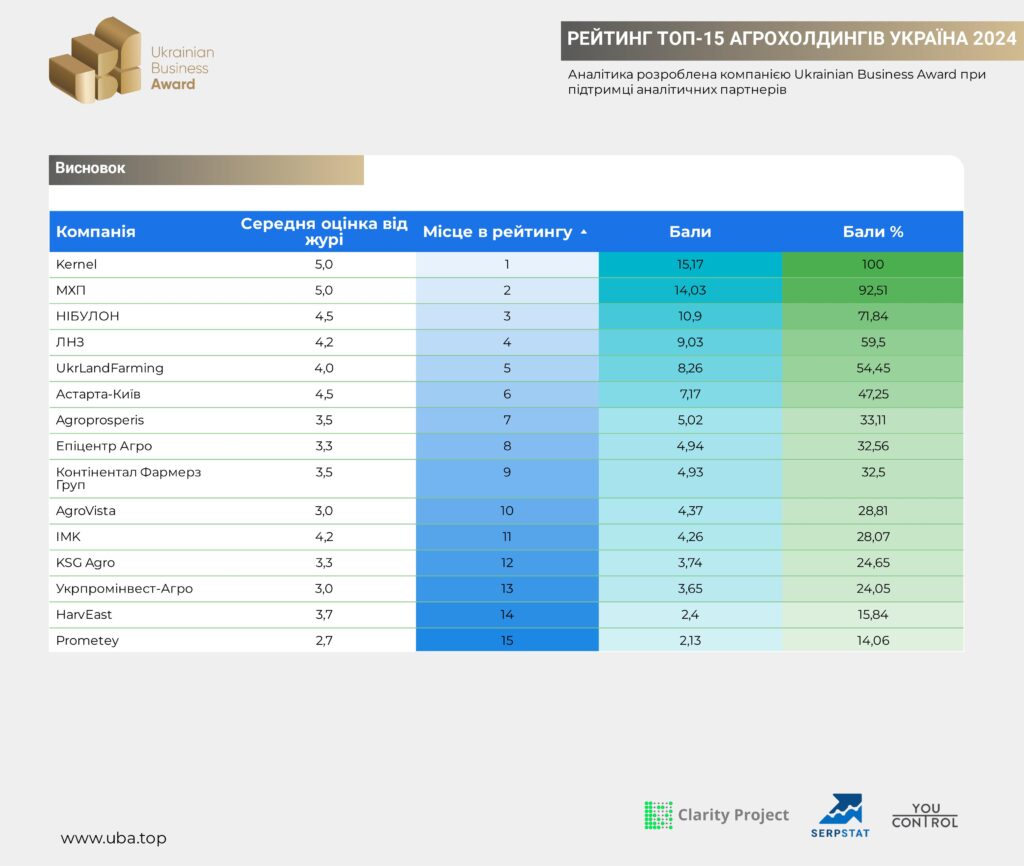The height and width of the screenshot is (866, 1024).
Task: Select the KSG Agro company cell
Action: click(x=141, y=563)
